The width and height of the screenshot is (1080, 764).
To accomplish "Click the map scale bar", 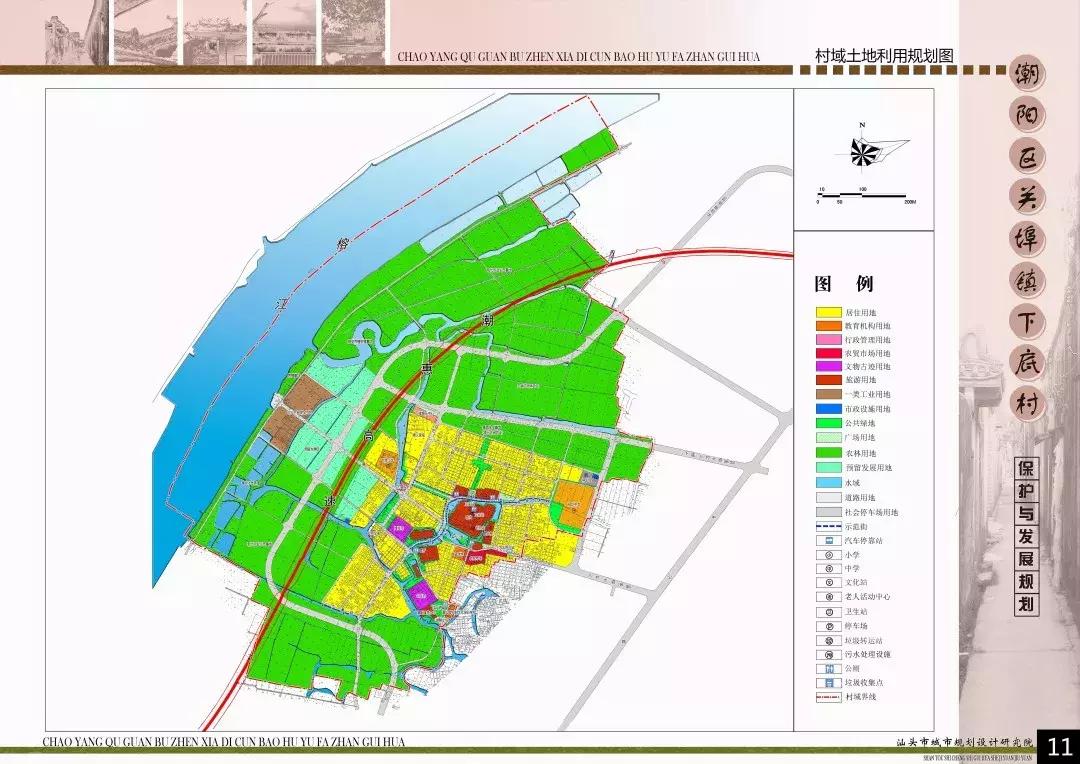I will pos(862,197).
